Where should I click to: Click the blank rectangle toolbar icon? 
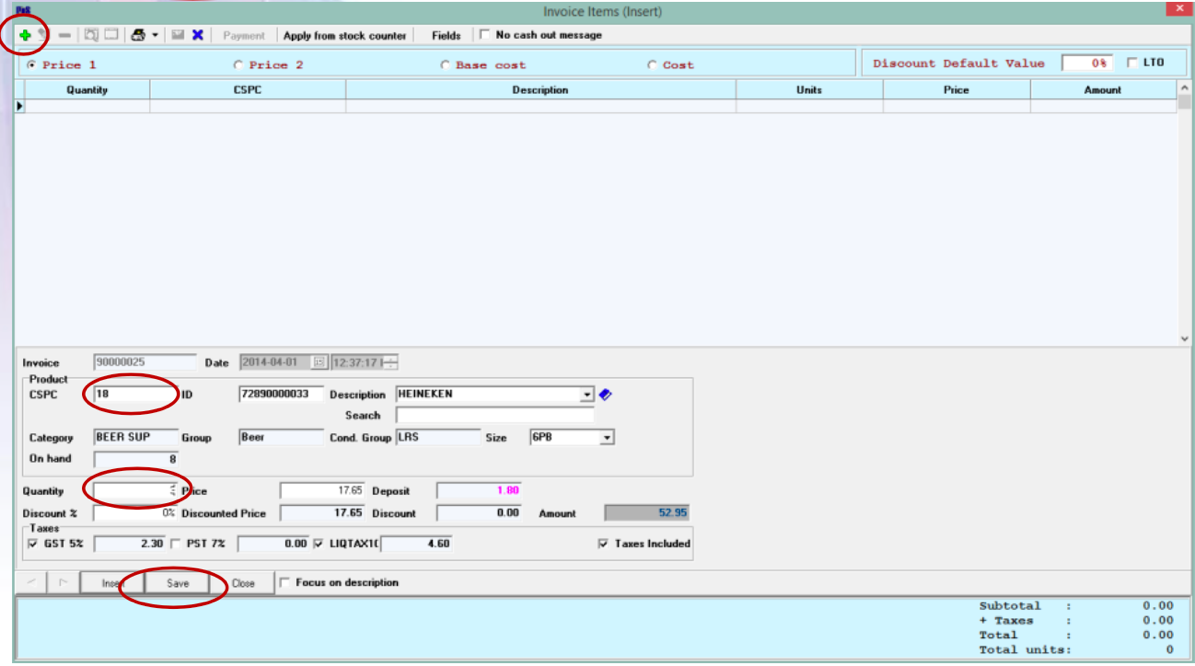(111, 34)
